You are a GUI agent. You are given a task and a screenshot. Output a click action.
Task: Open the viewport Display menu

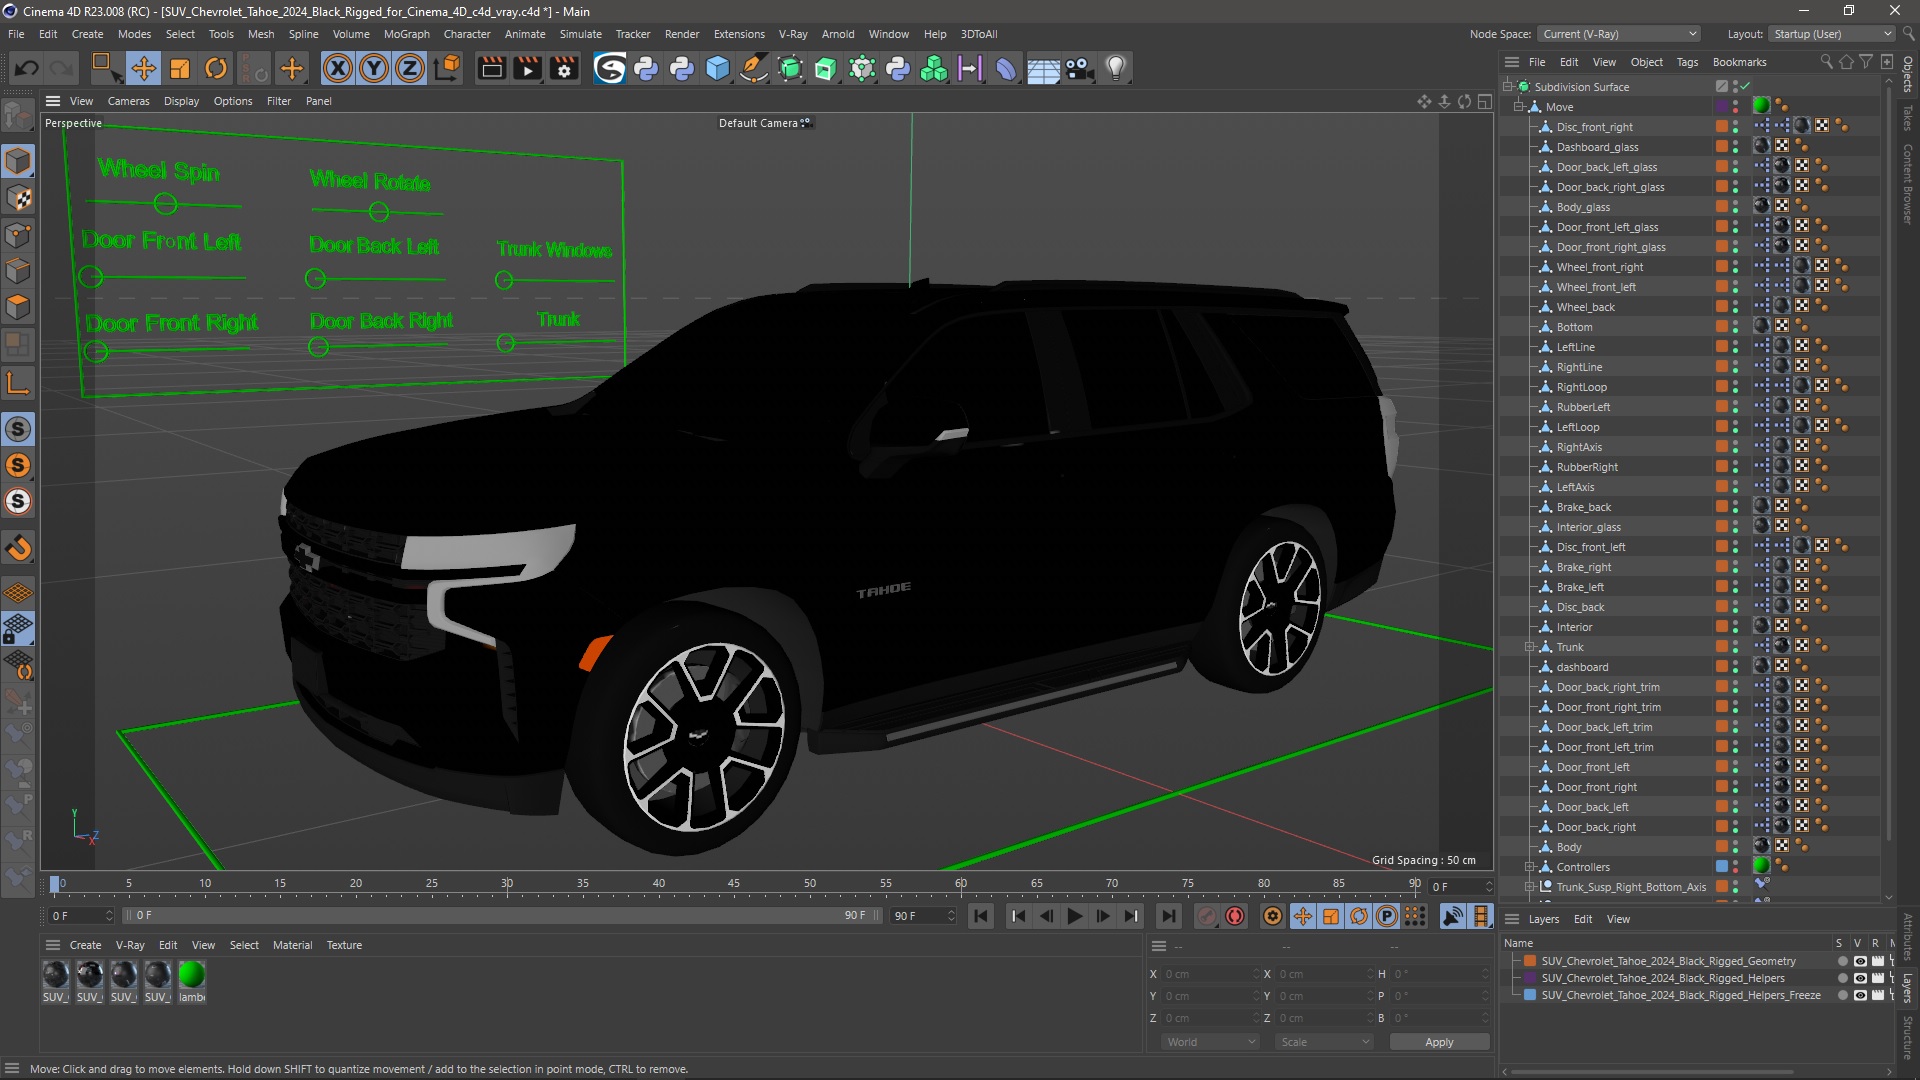[181, 101]
